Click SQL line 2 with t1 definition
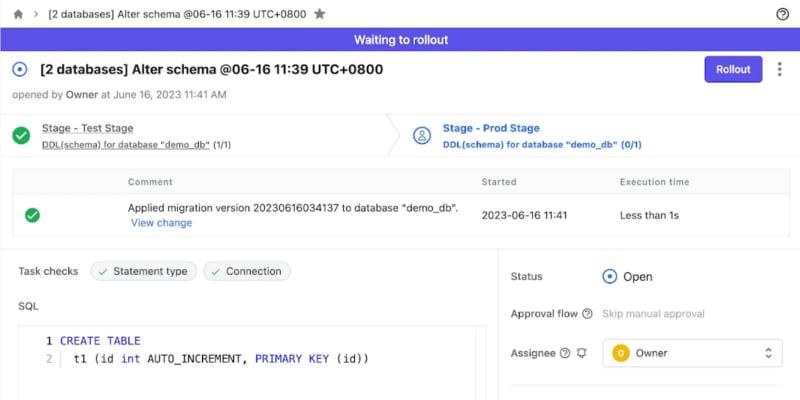Image resolution: width=800 pixels, height=400 pixels. pos(221,359)
